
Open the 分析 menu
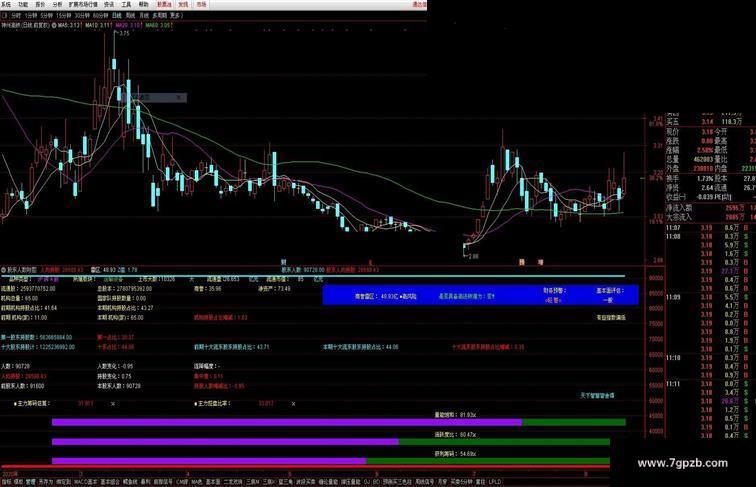tap(57, 4)
